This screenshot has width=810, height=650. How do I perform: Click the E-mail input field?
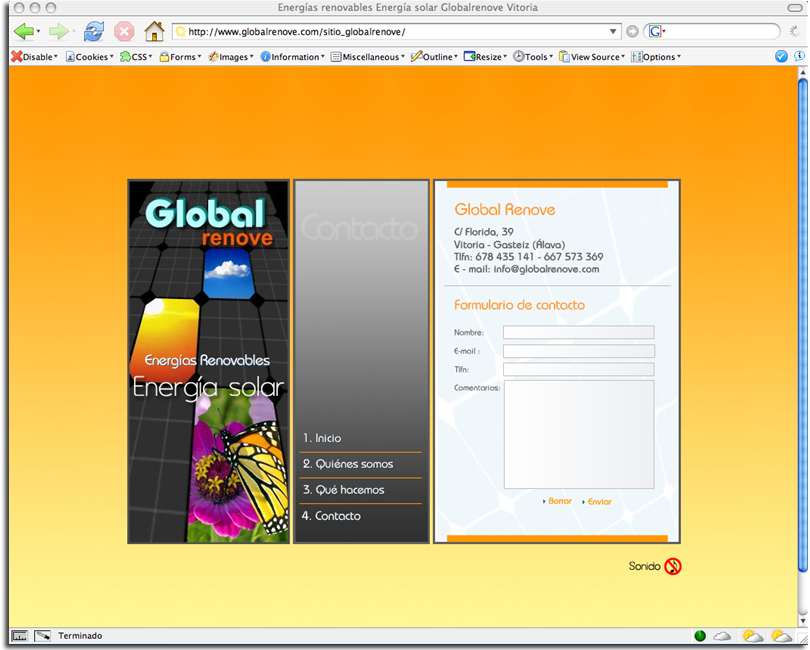(x=579, y=351)
